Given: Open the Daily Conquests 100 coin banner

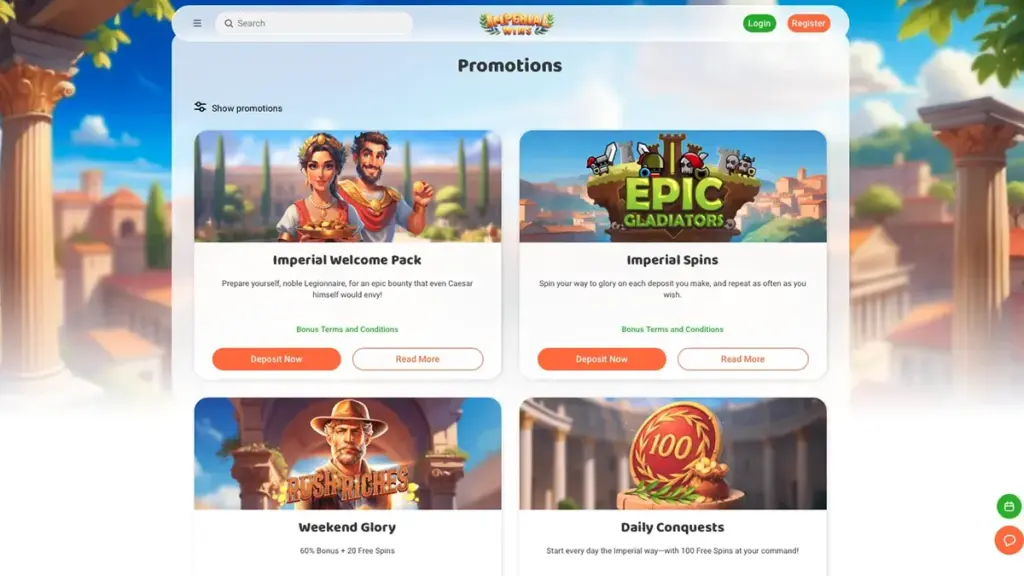Looking at the screenshot, I should 673,454.
